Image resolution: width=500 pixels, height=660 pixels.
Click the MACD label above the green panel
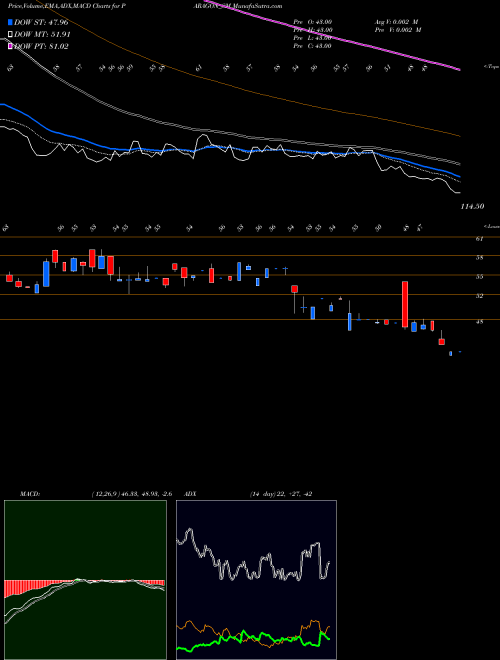(x=30, y=494)
